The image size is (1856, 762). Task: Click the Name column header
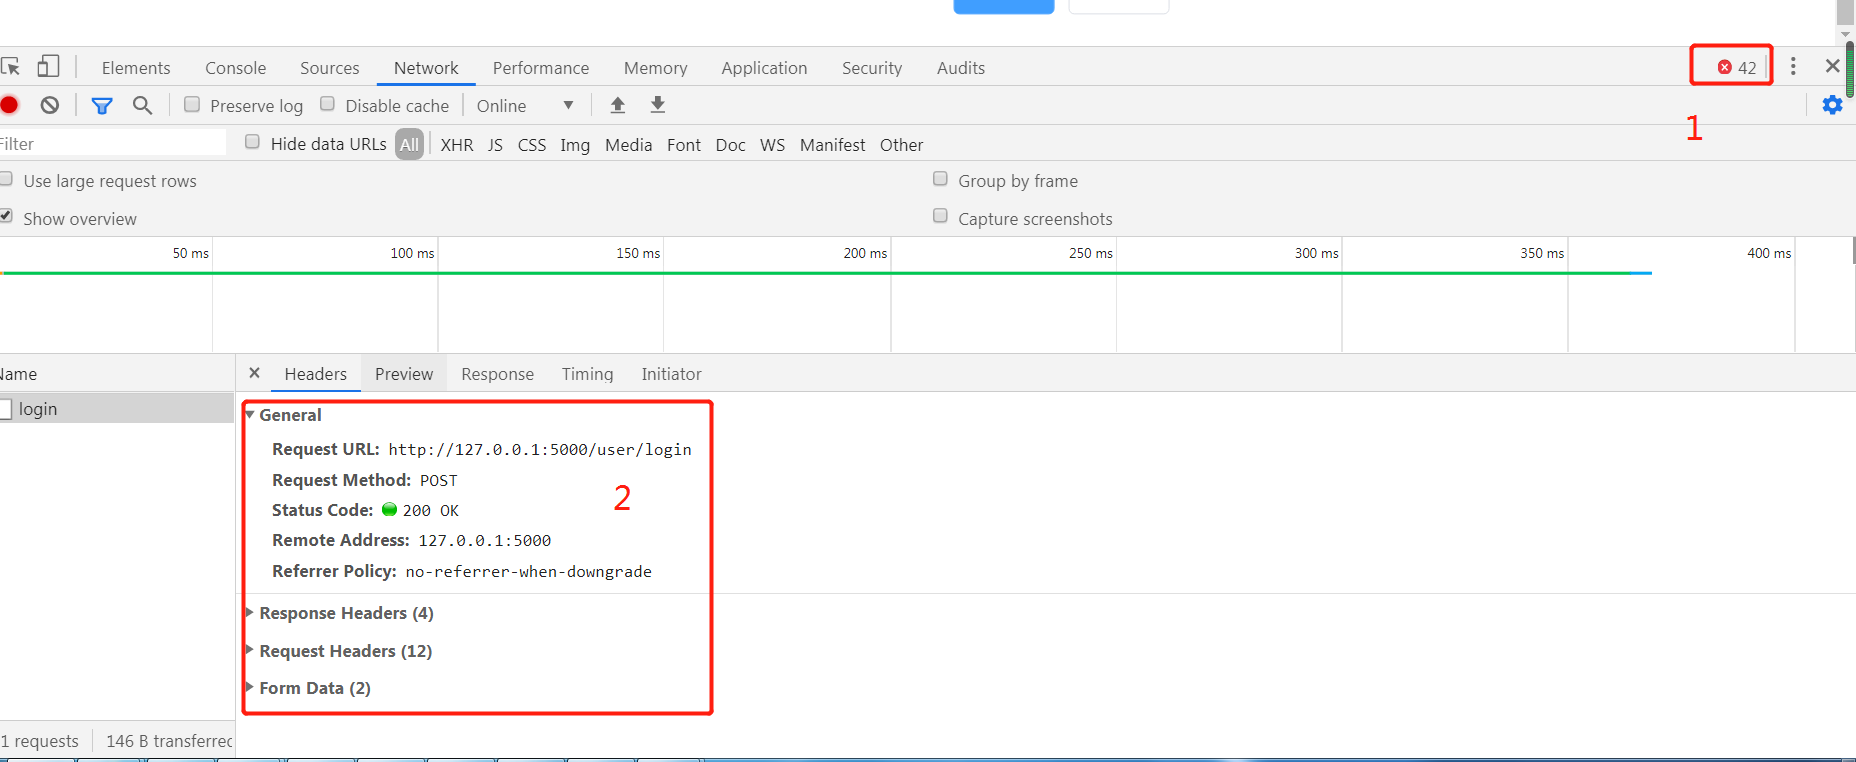point(117,374)
